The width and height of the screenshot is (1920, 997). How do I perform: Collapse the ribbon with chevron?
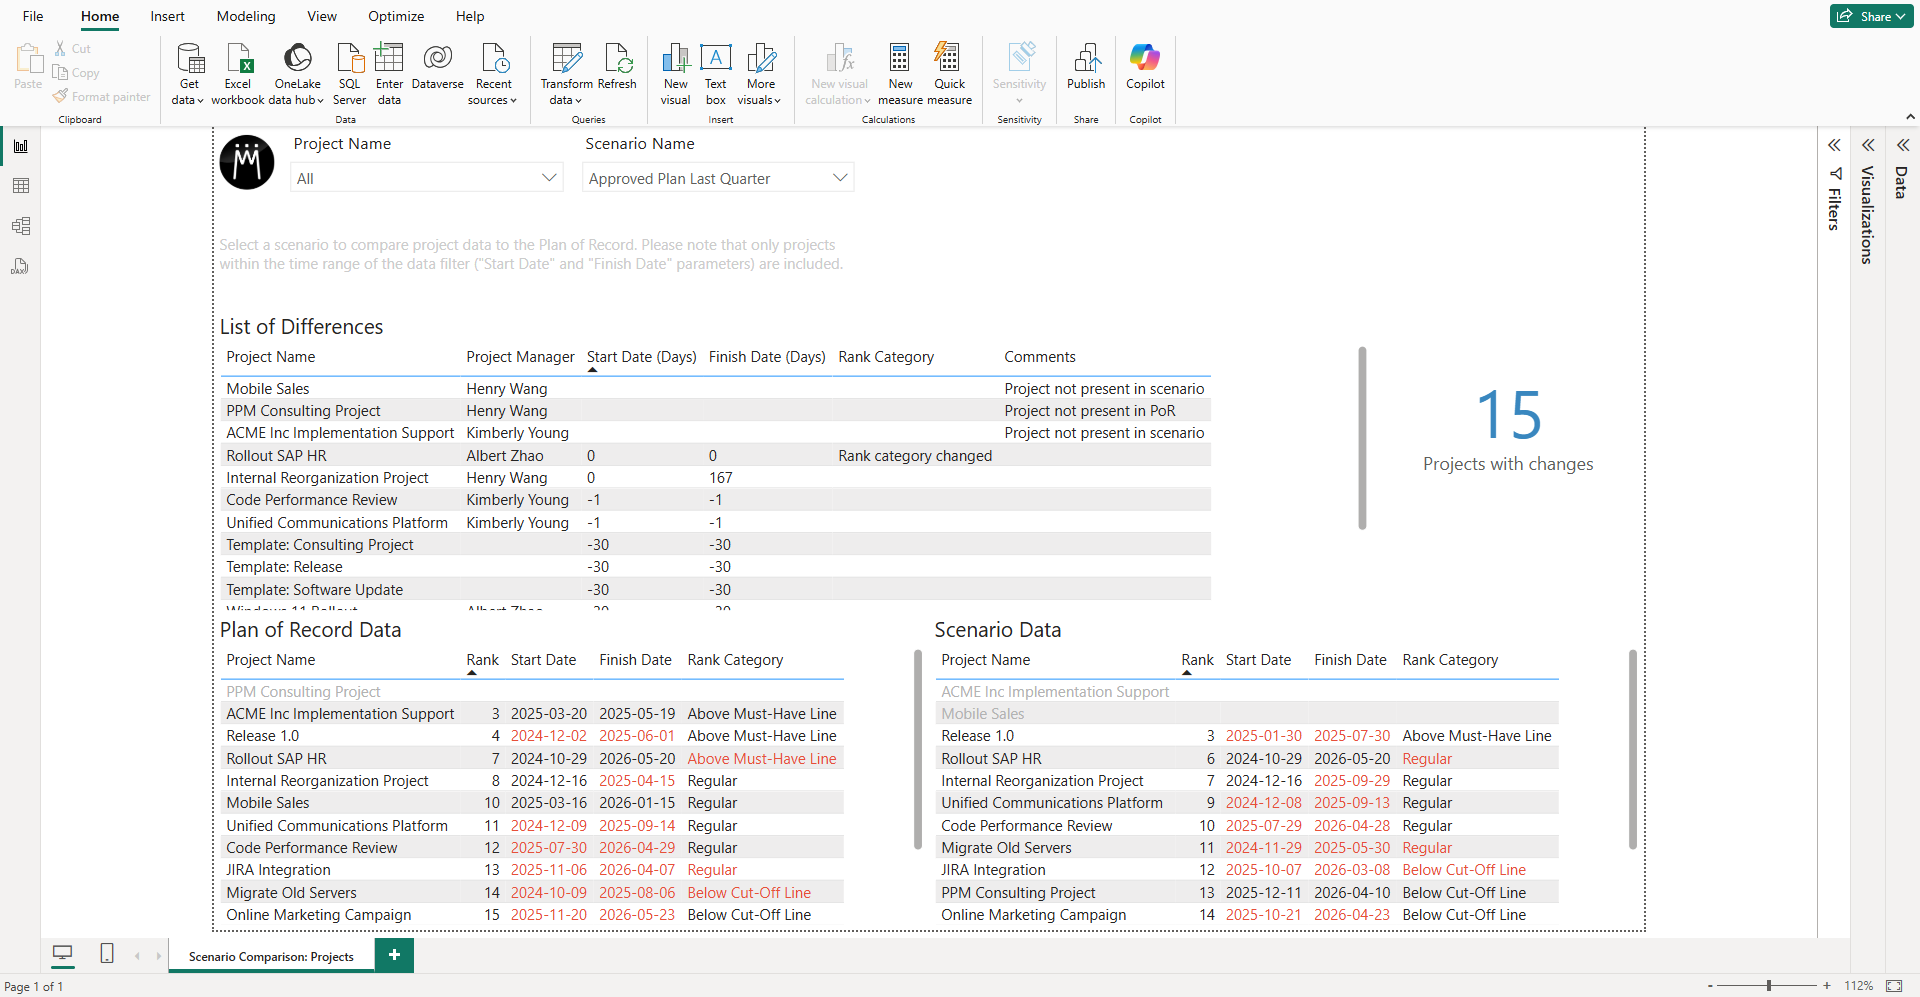[1911, 118]
